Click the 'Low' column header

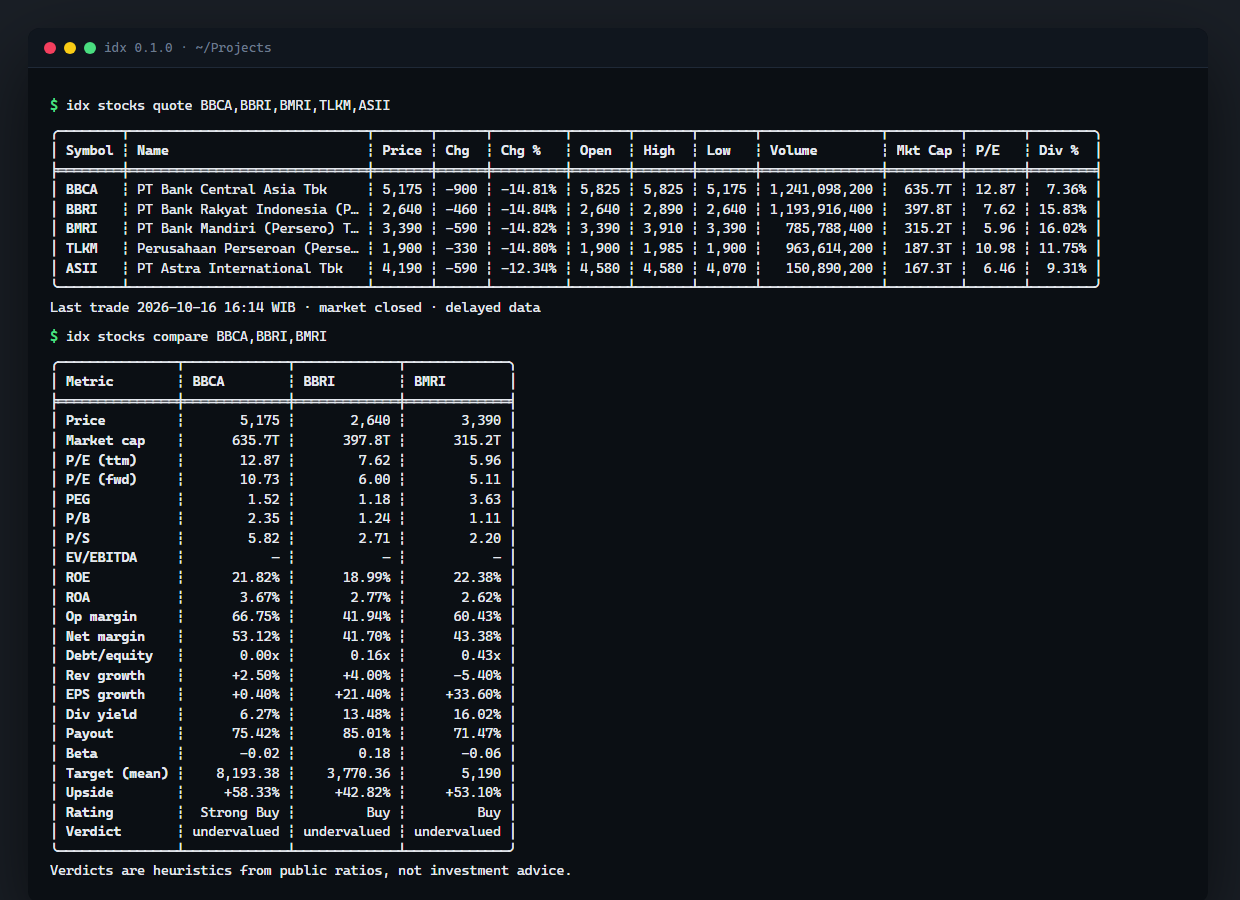(x=719, y=151)
